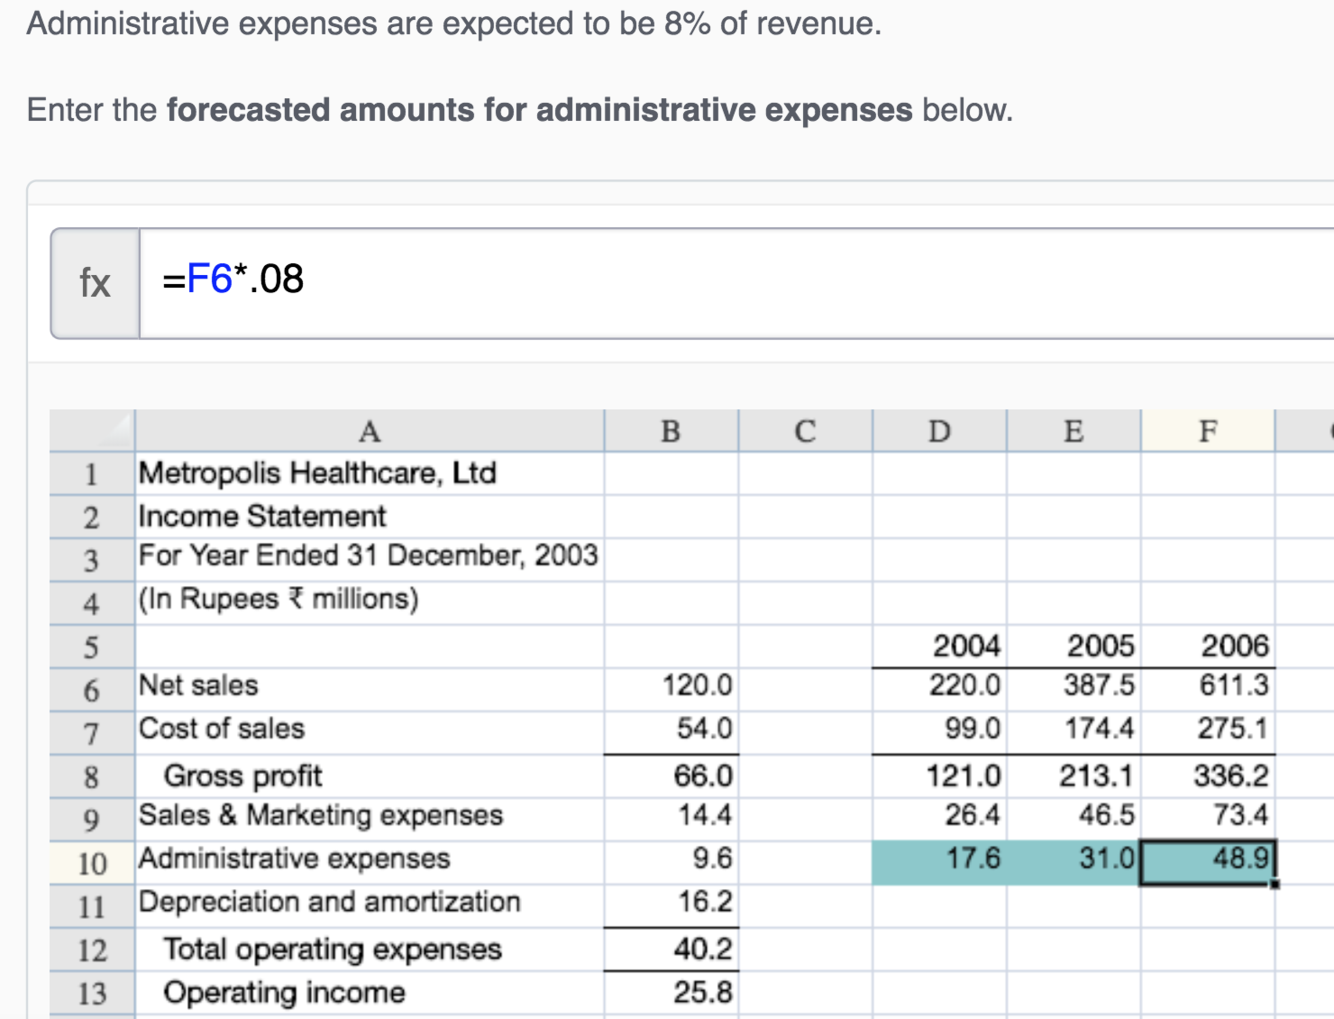Click cell 'Metropolis Healthcare, Ltd'
Image resolution: width=1334 pixels, height=1019 pixels.
[369, 473]
